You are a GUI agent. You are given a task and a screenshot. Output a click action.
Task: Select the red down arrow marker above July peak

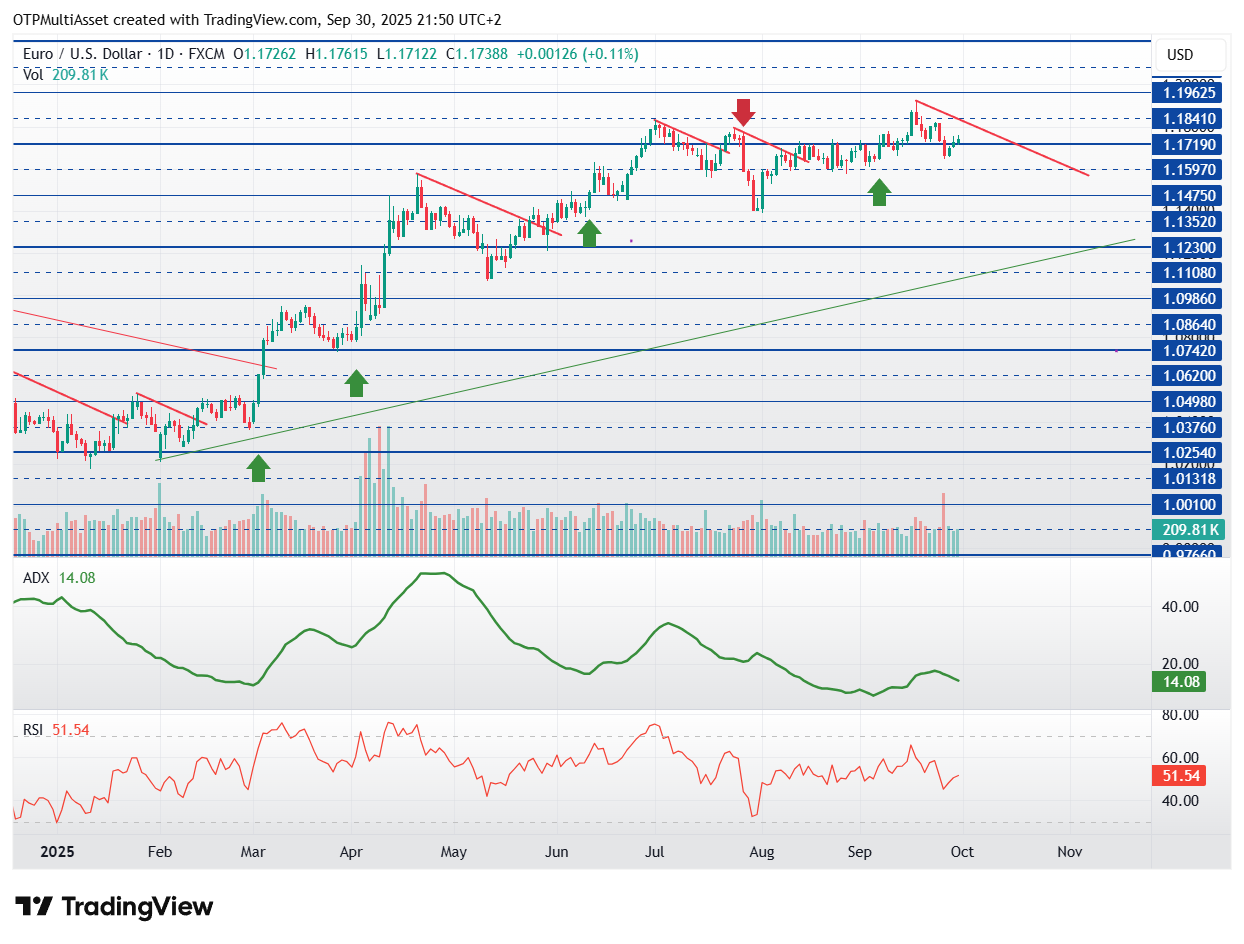click(743, 113)
